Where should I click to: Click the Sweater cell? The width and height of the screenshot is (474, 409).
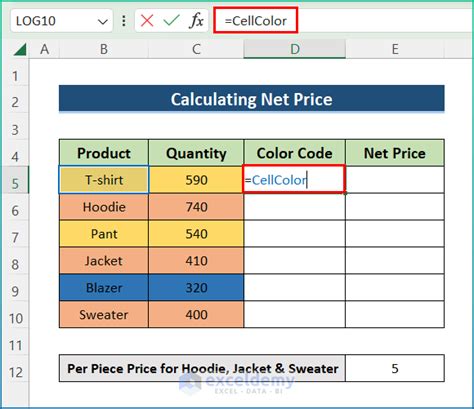click(x=104, y=315)
